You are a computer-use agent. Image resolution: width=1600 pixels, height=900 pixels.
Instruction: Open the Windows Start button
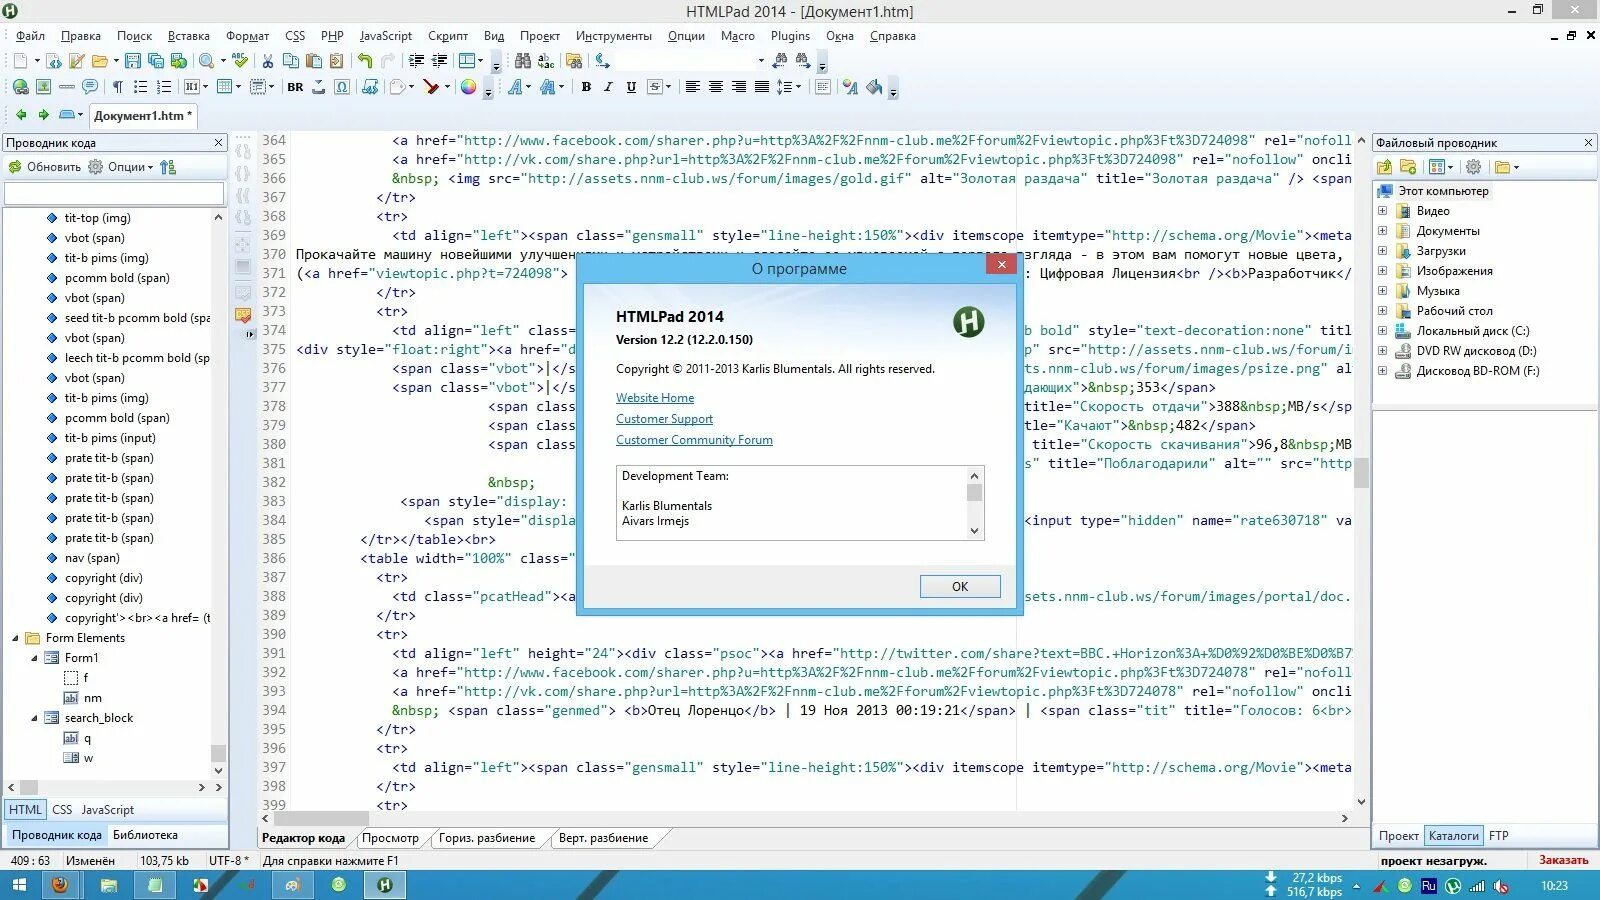[x=18, y=885]
